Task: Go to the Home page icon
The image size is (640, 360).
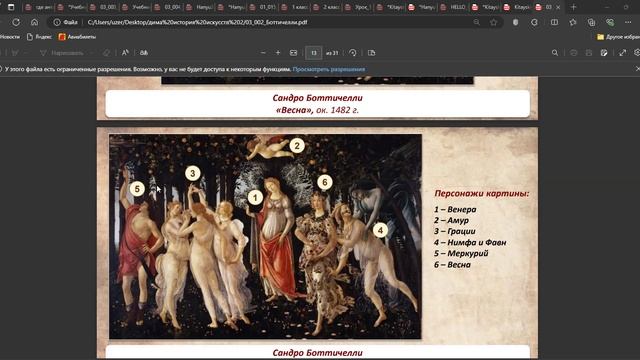Action: click(35, 22)
